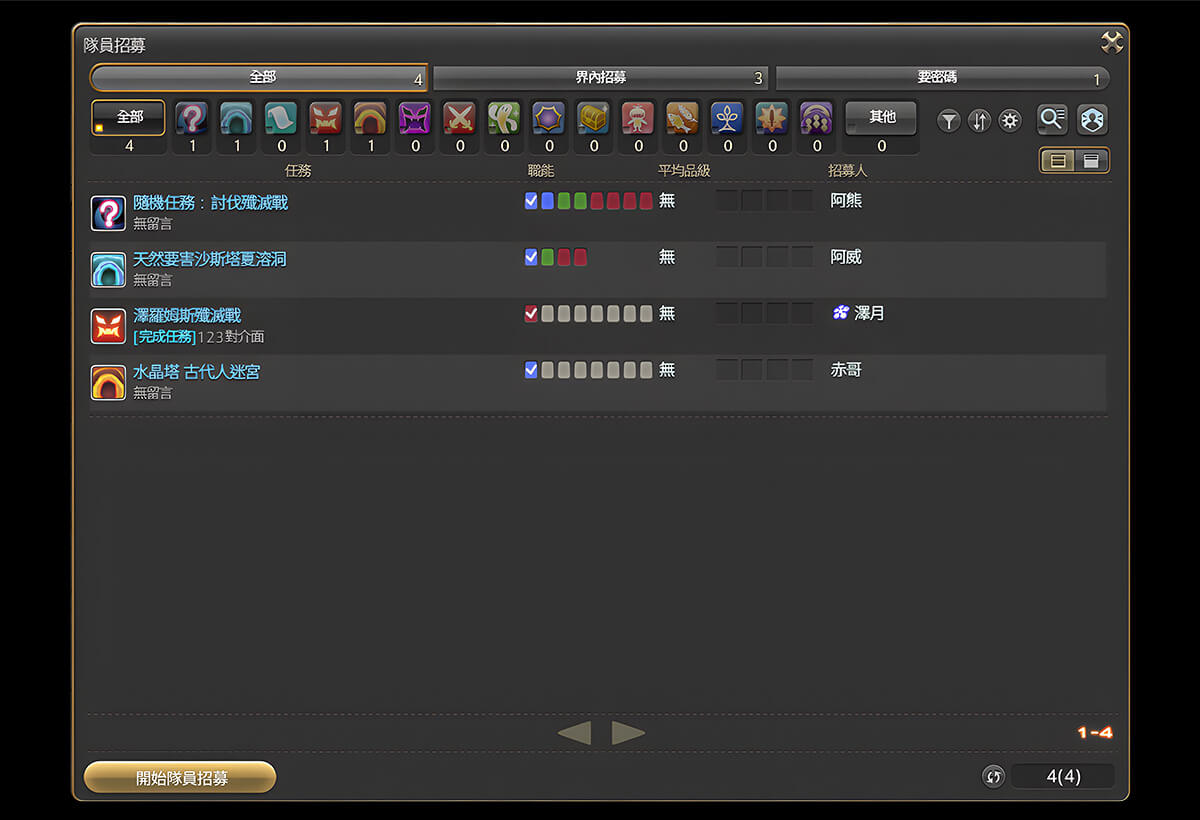1200x820 pixels.
Task: Open the magnifier recruitment search icon
Action: [1052, 119]
